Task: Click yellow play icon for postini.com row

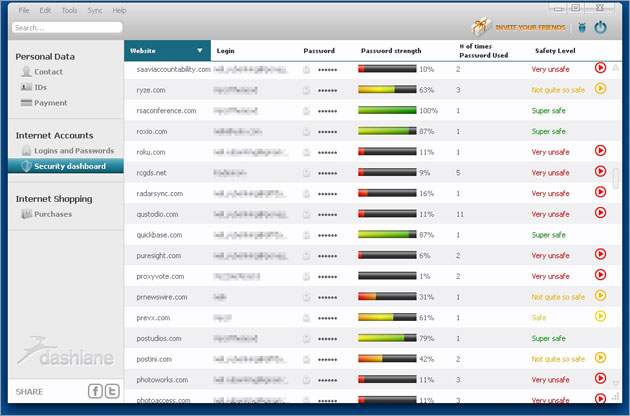Action: pos(600,358)
